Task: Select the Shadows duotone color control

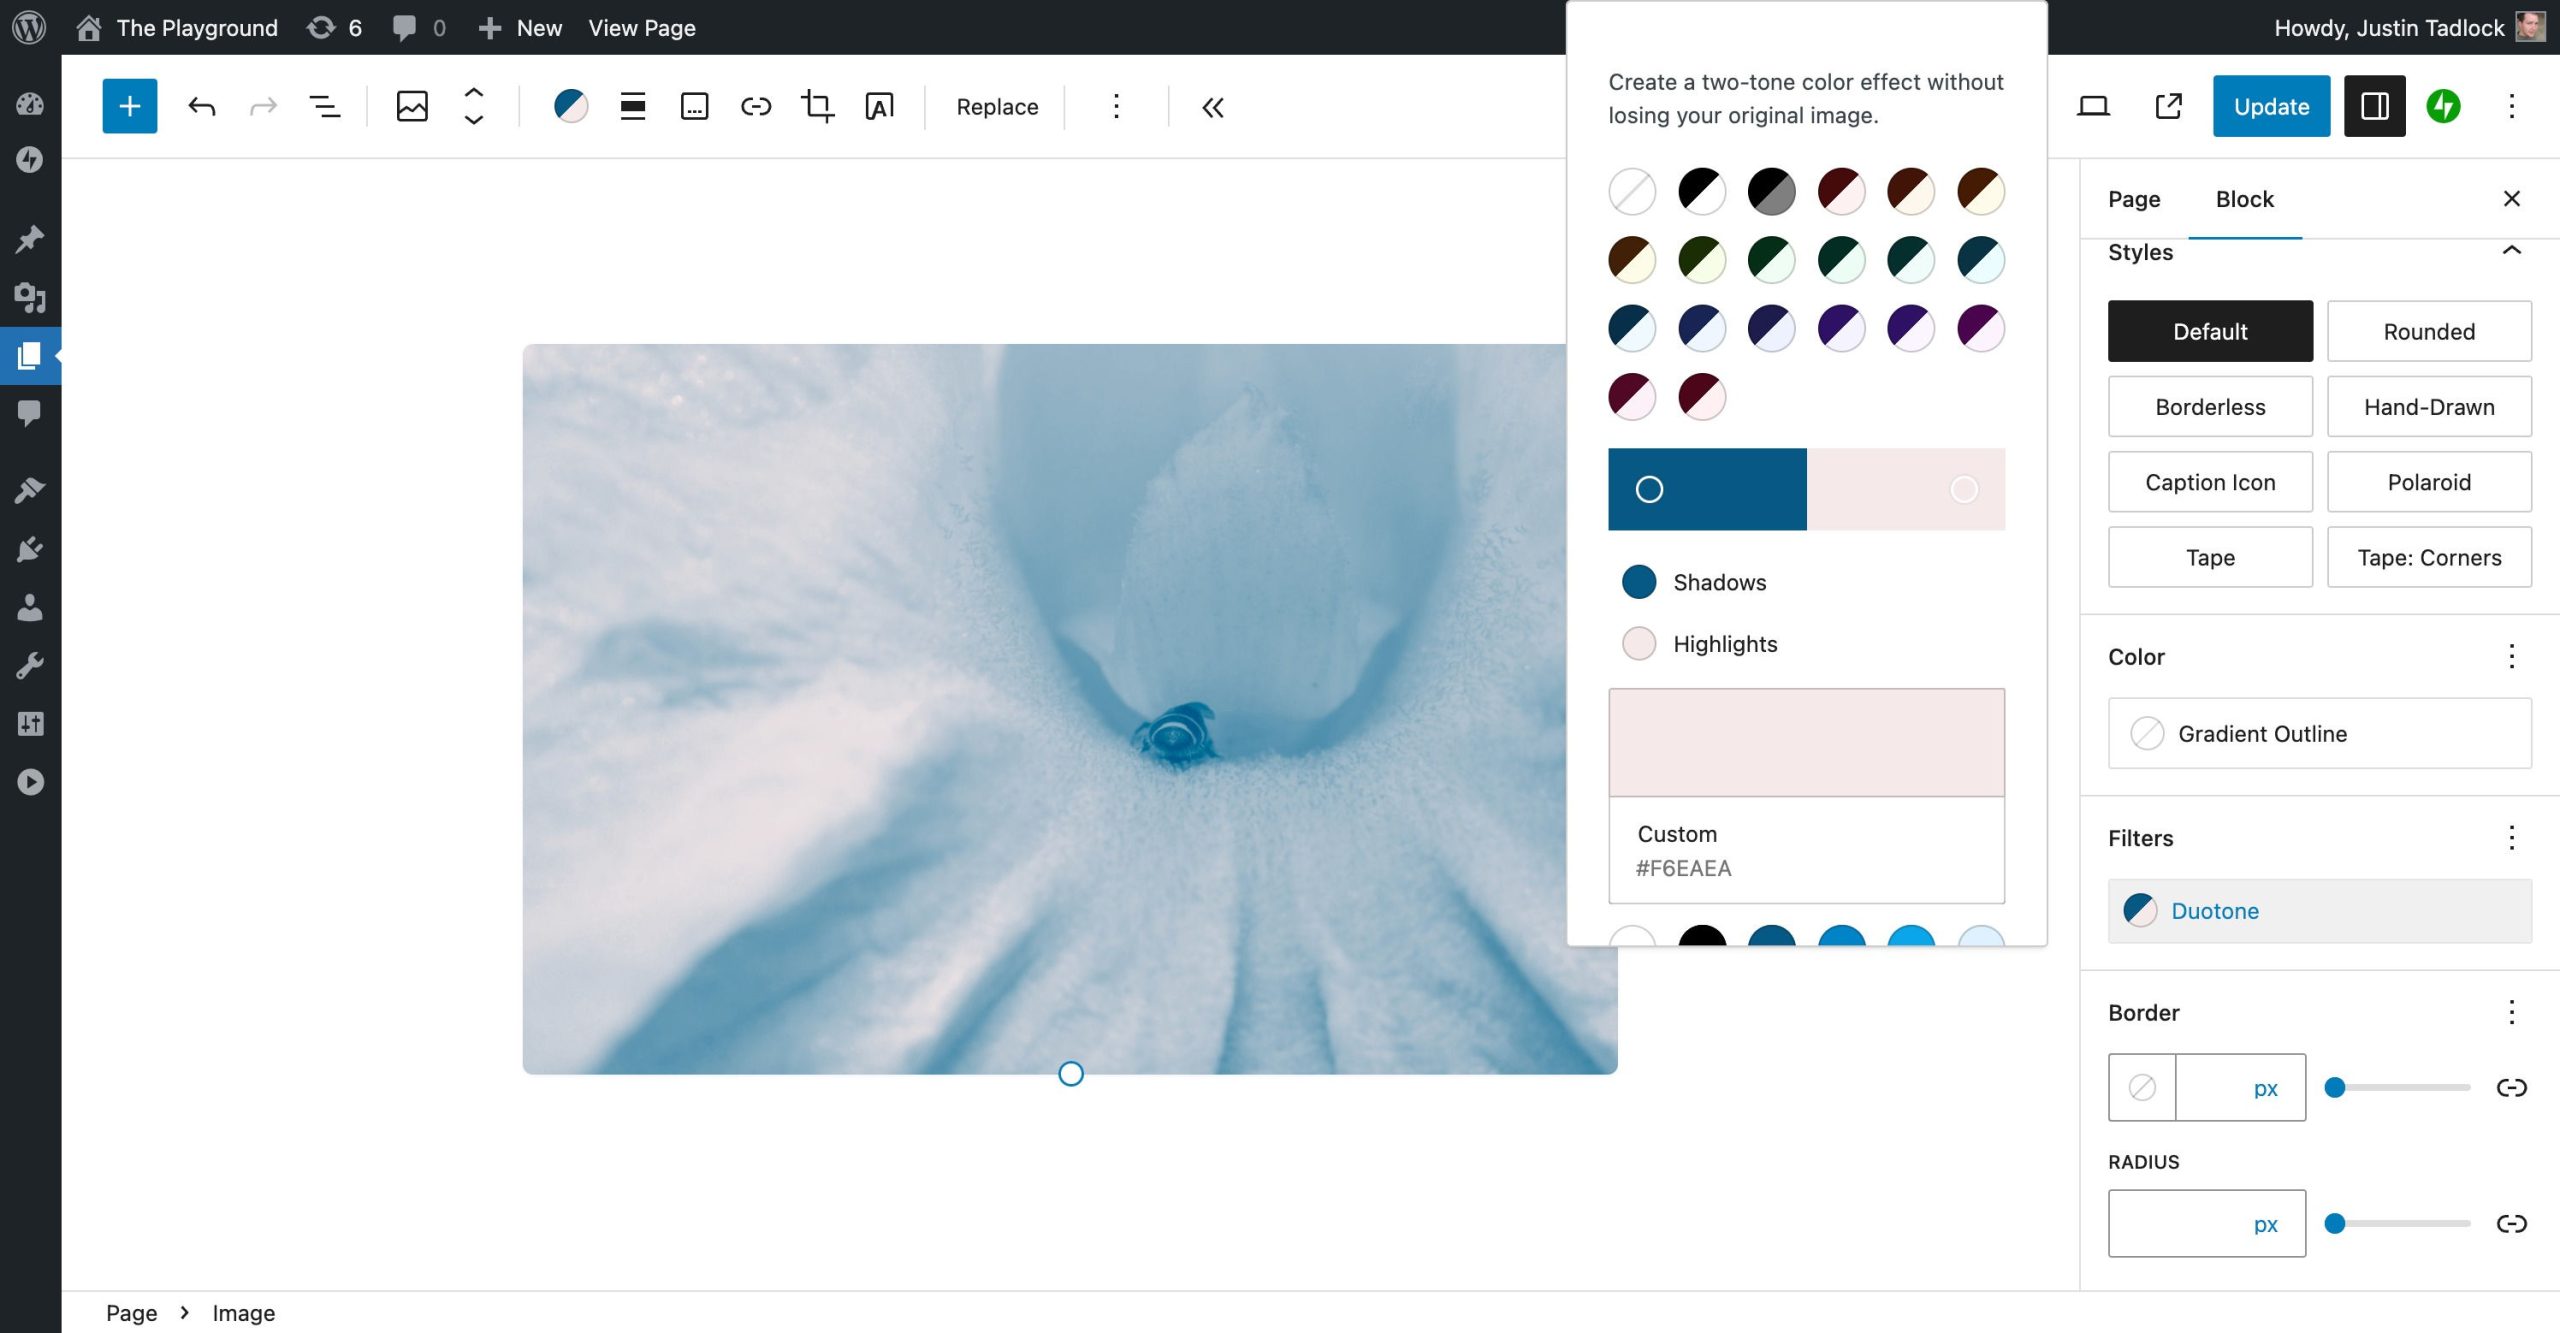Action: pos(1638,581)
